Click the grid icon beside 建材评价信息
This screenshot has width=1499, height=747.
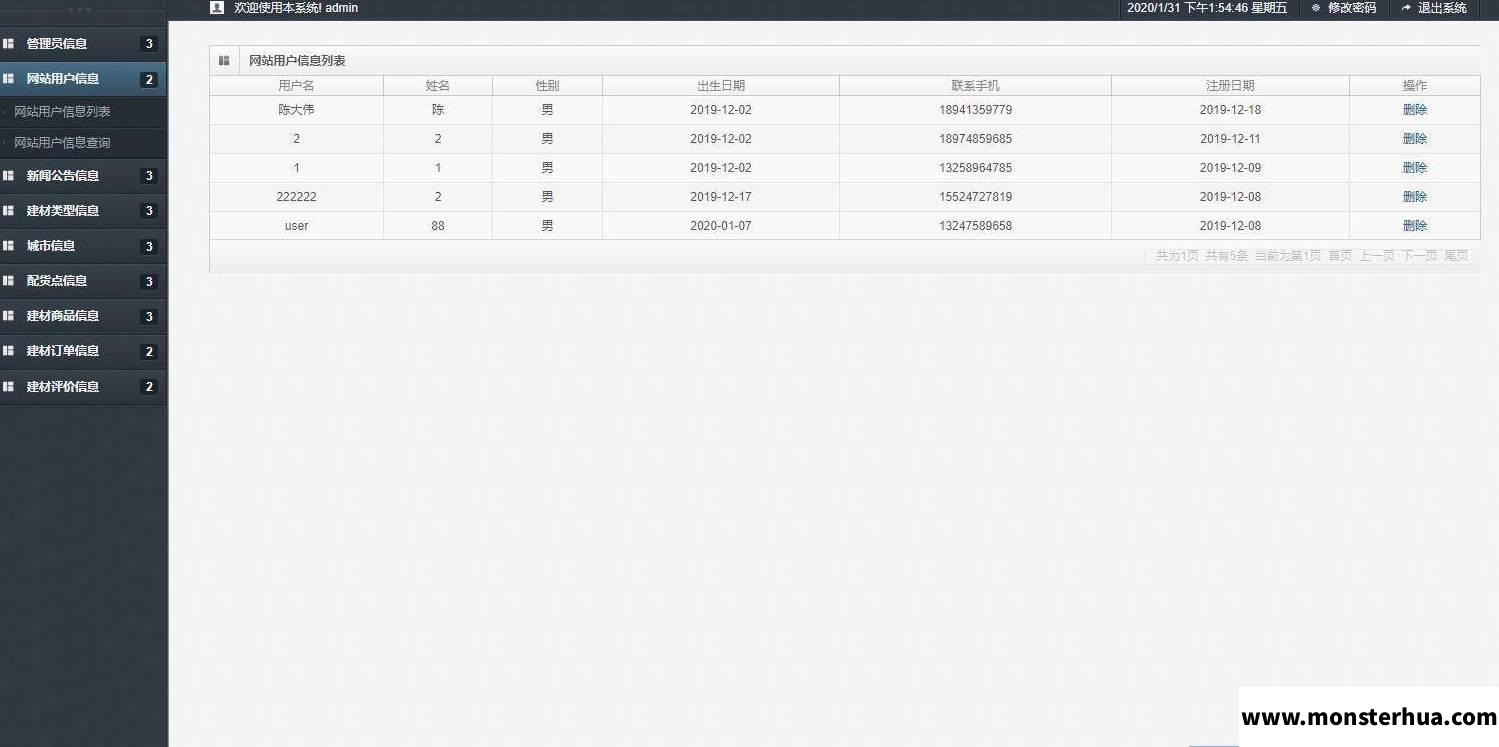pos(9,387)
